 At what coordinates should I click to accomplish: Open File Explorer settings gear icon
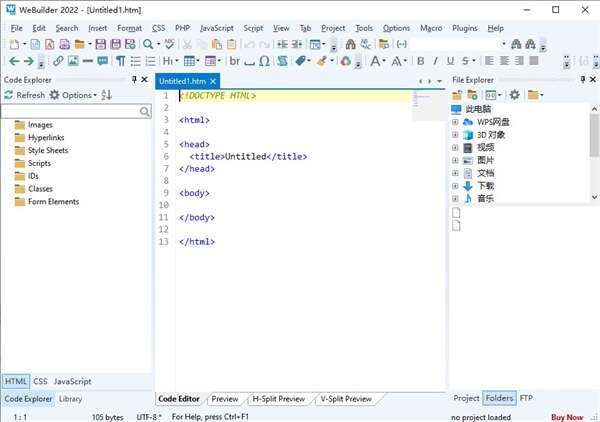(x=514, y=95)
